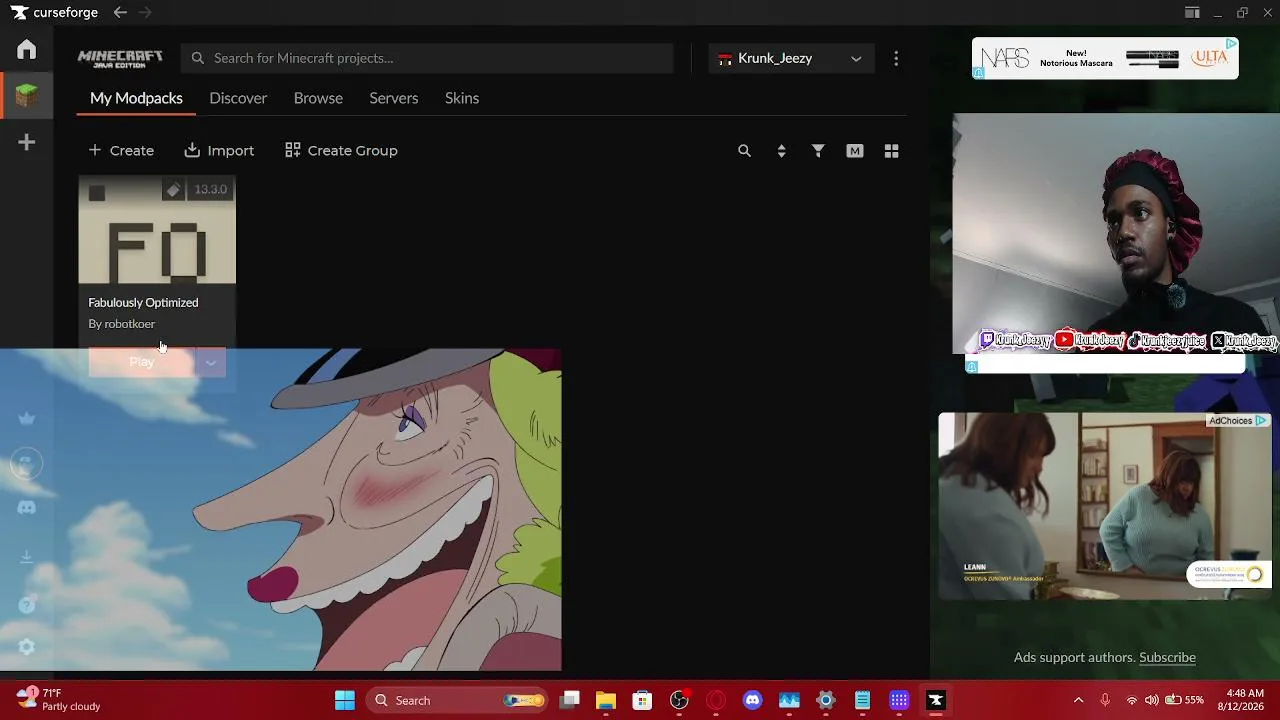Click the Create Group button

pyautogui.click(x=341, y=151)
